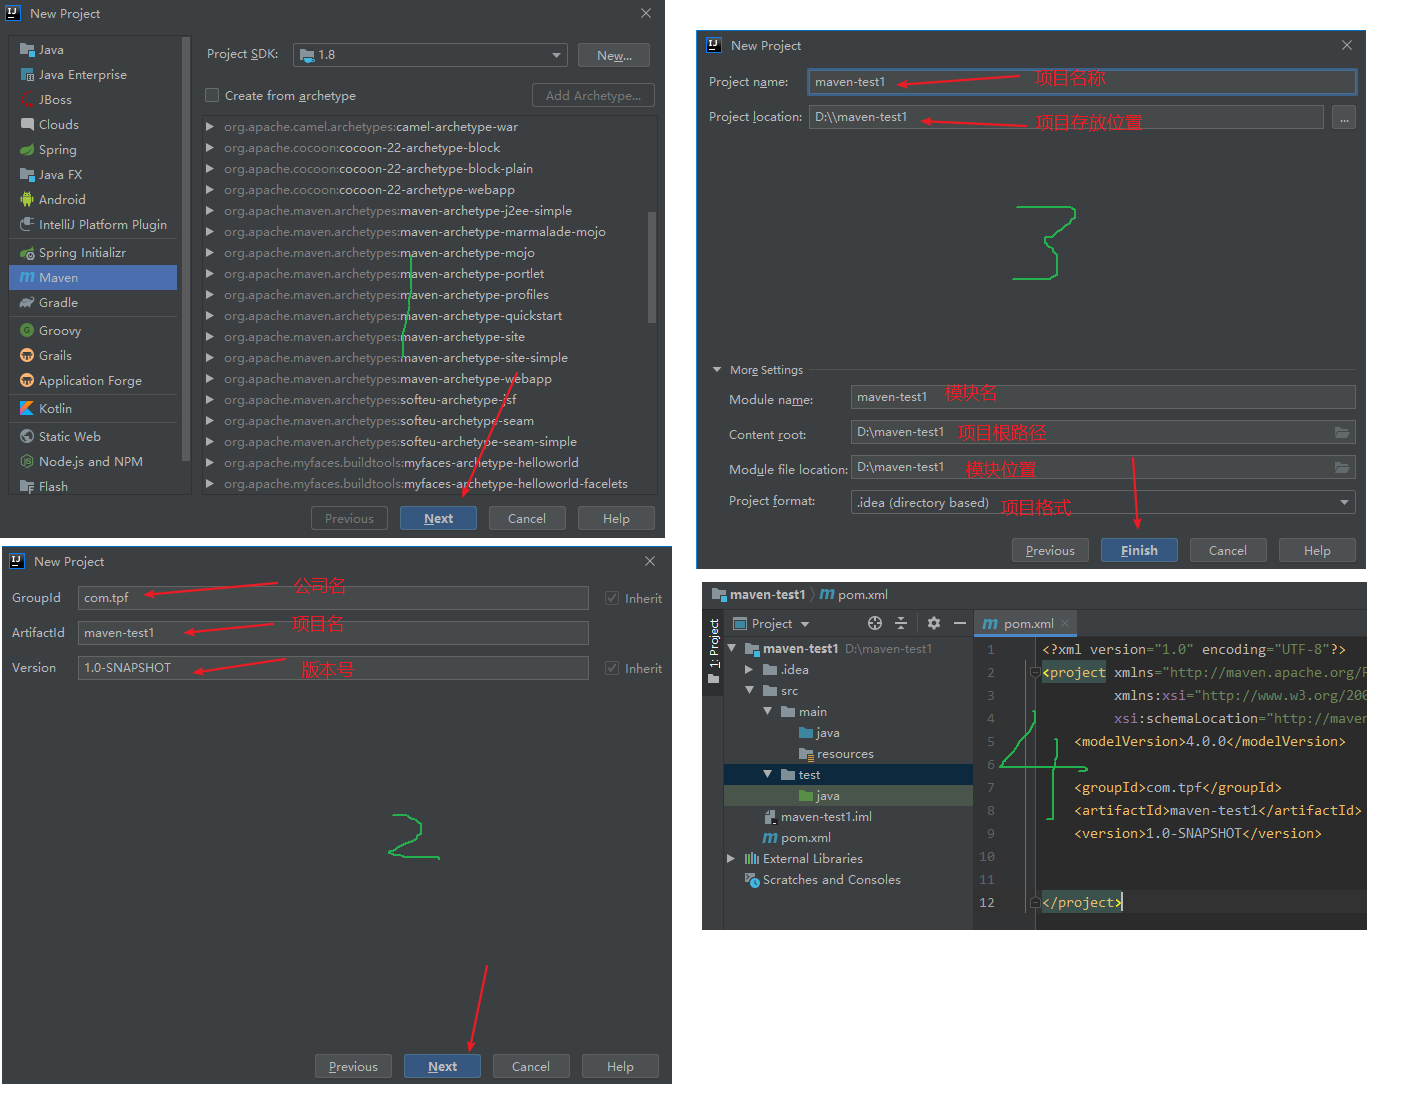
Task: Click Next in project type dialog
Action: (438, 518)
